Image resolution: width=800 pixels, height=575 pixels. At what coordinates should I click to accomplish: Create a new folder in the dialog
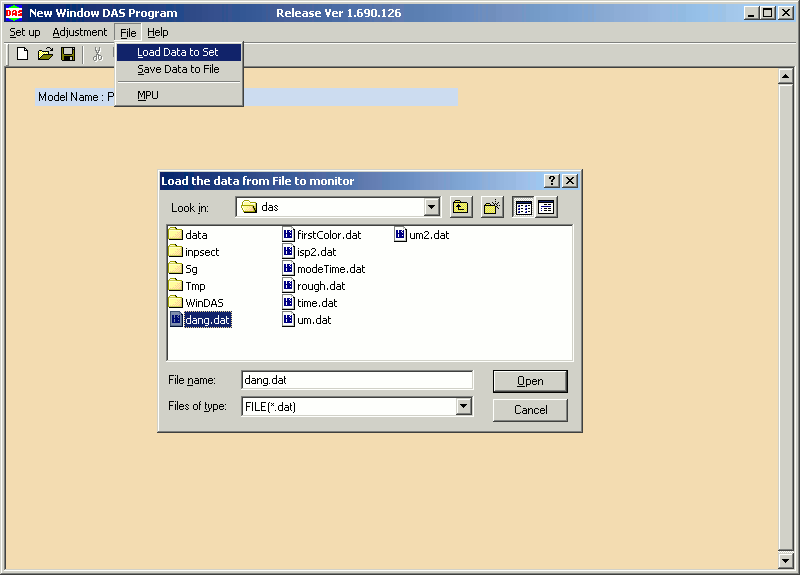click(492, 207)
